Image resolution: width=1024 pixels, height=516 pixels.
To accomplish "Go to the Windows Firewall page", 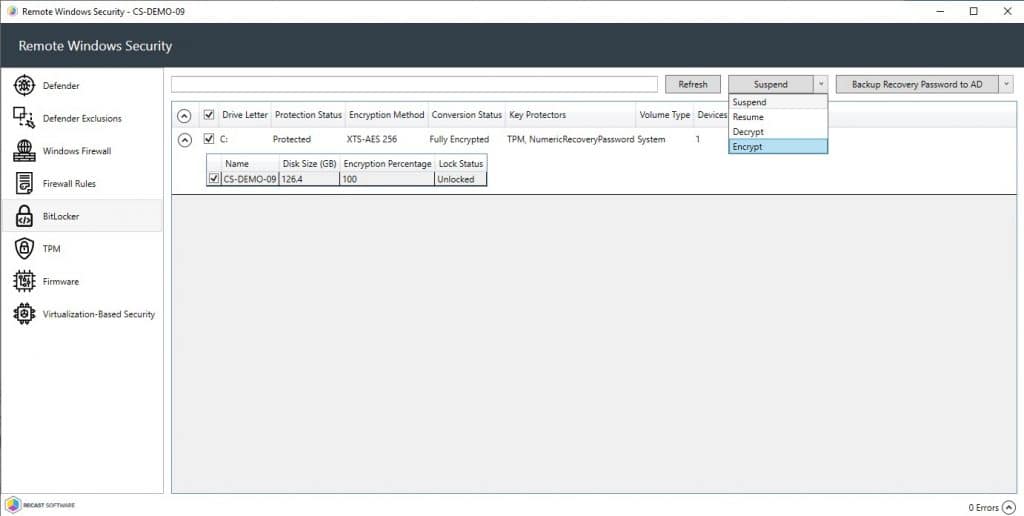I will click(77, 151).
